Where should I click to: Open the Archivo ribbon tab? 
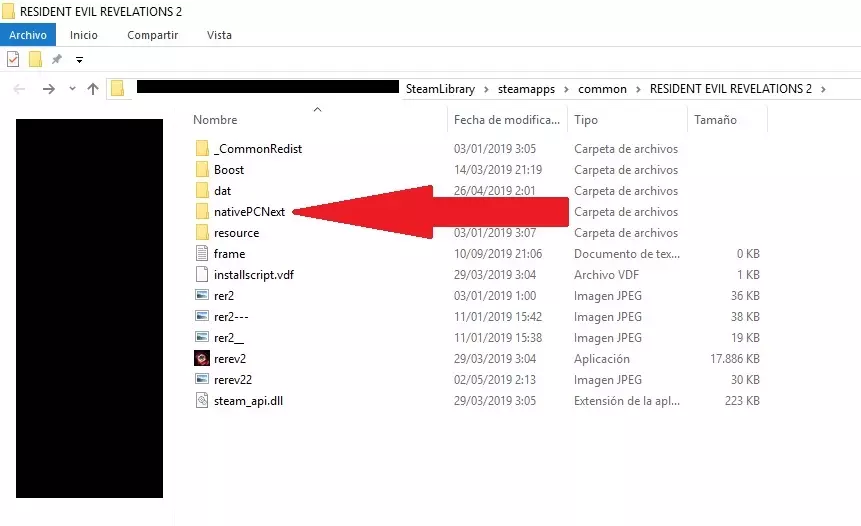27,35
